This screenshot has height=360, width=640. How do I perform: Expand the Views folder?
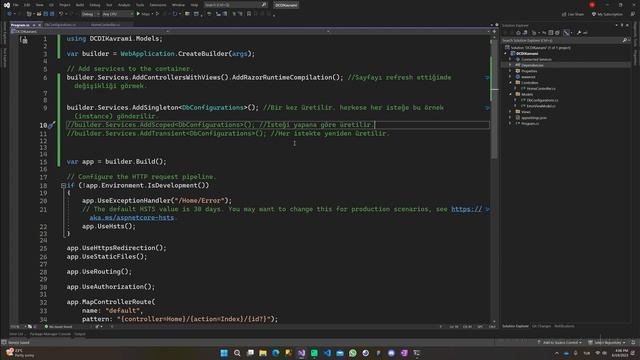(510, 112)
